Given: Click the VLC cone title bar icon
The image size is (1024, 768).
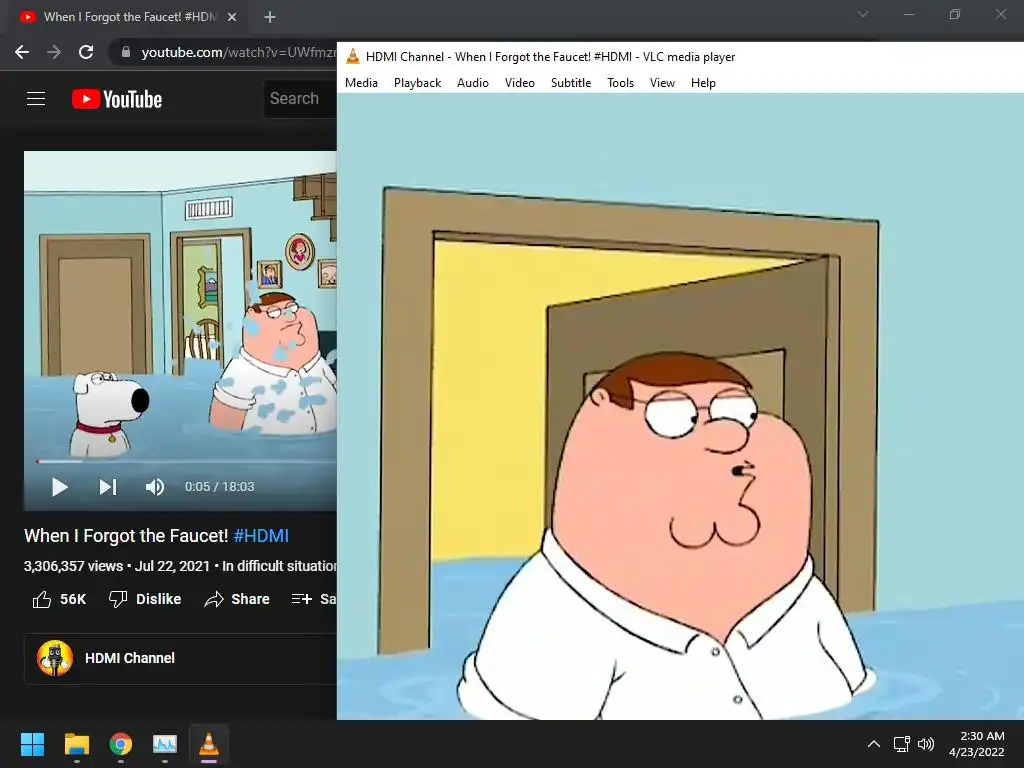Looking at the screenshot, I should pyautogui.click(x=353, y=57).
